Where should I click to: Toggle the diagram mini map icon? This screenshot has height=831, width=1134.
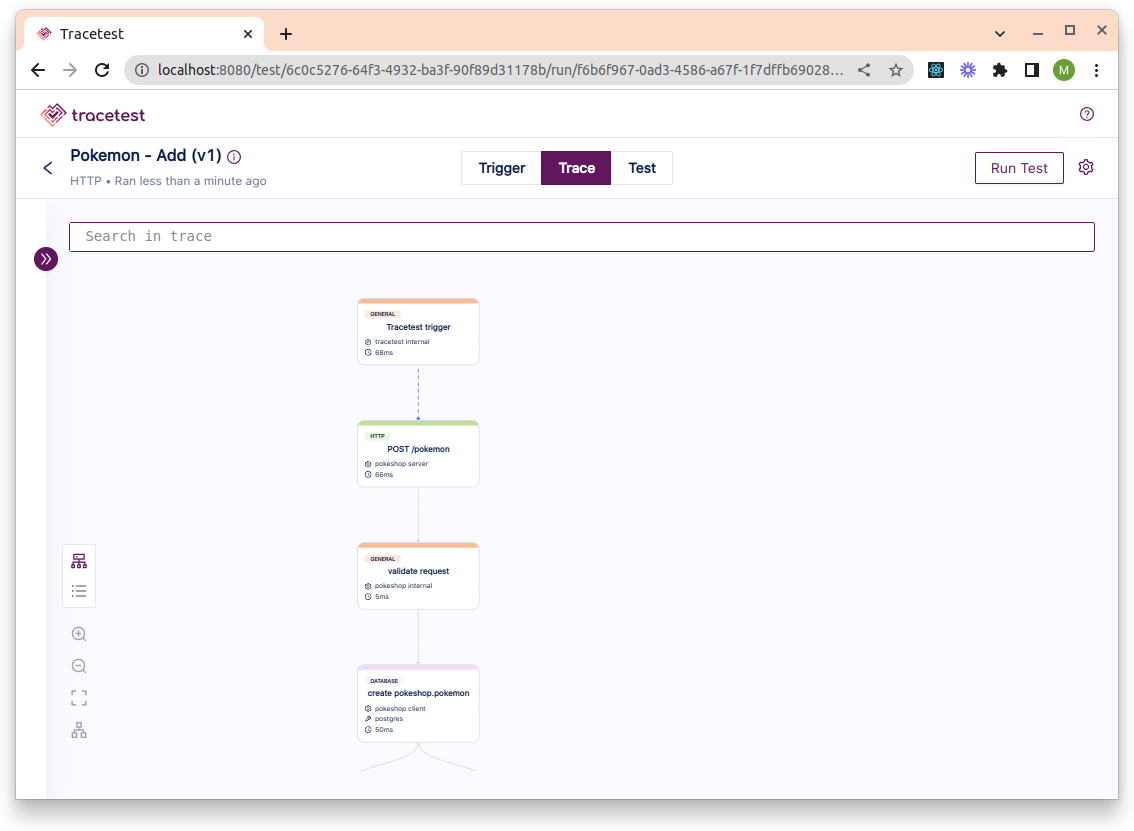point(79,730)
